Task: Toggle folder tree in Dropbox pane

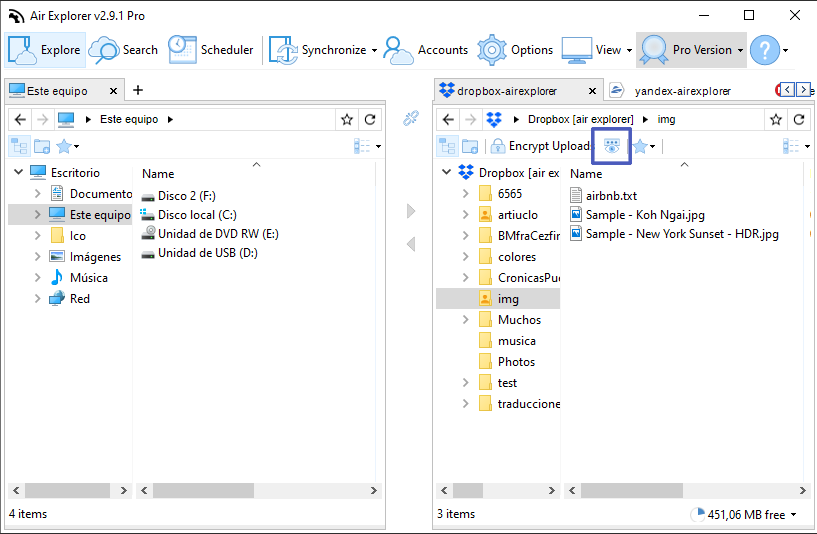Action: point(448,146)
